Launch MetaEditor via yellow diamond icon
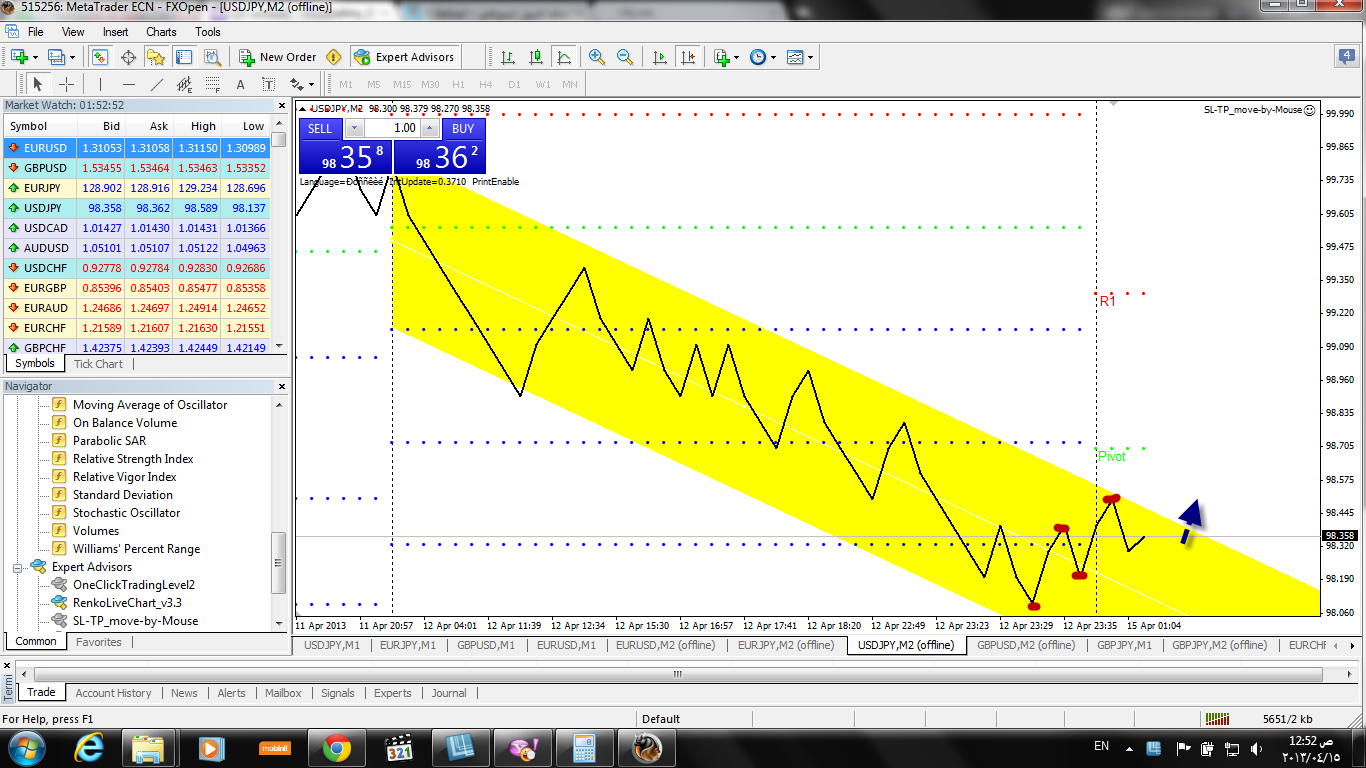The width and height of the screenshot is (1366, 768). pyautogui.click(x=333, y=57)
